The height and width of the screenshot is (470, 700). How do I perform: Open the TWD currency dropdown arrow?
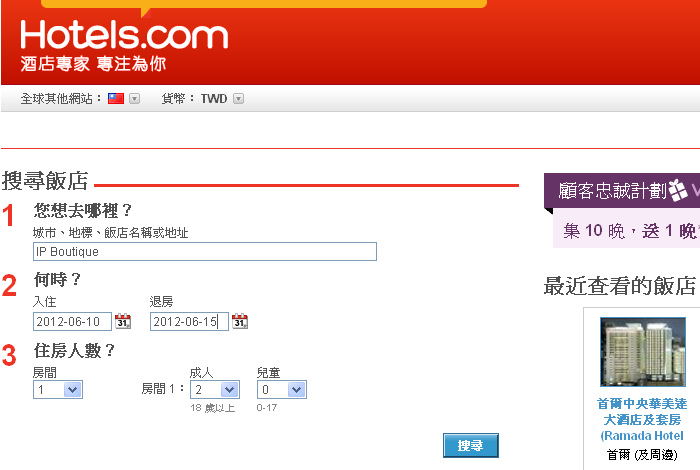(x=239, y=99)
